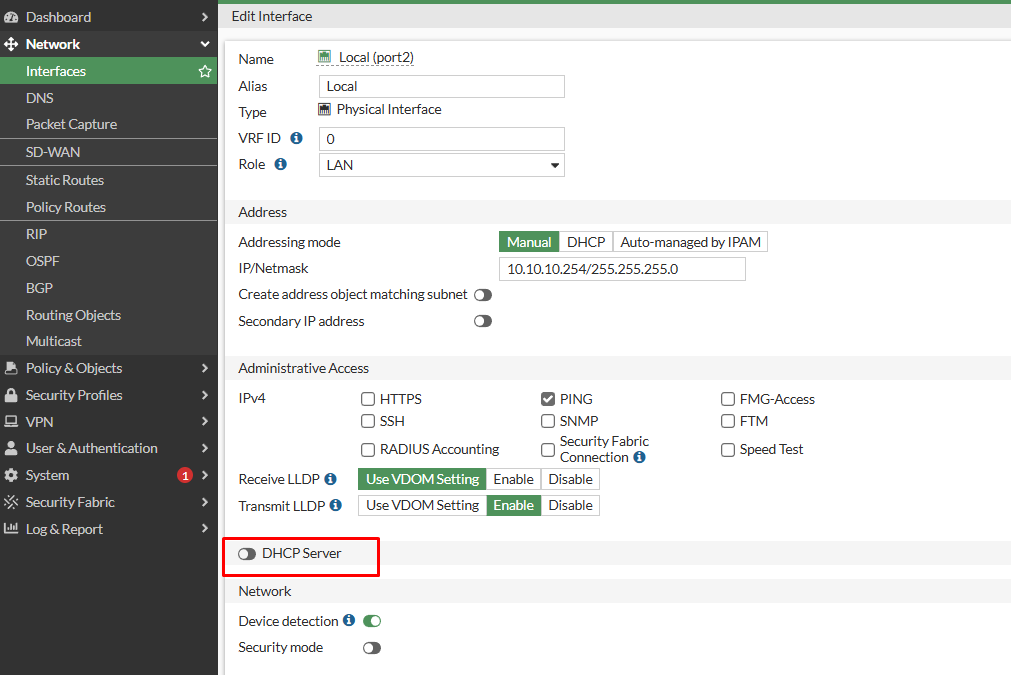Toggle Secondary IP address switch
This screenshot has width=1011, height=675.
coord(483,321)
